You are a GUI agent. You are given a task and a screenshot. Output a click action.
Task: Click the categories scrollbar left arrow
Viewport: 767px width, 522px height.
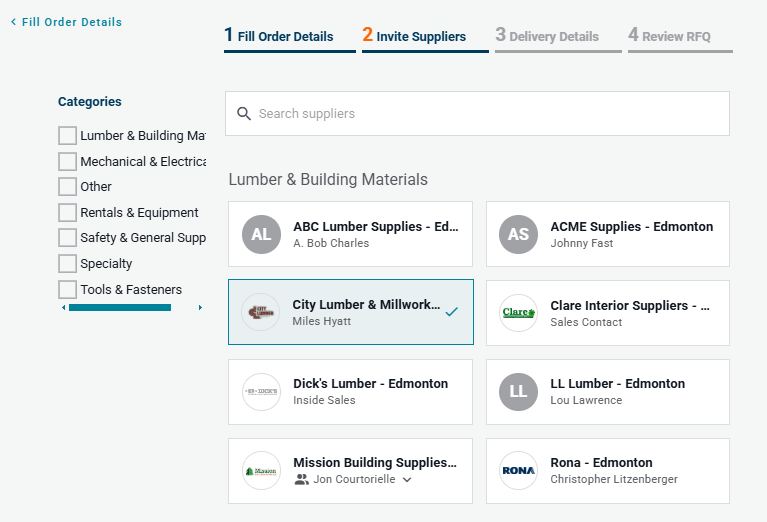64,307
